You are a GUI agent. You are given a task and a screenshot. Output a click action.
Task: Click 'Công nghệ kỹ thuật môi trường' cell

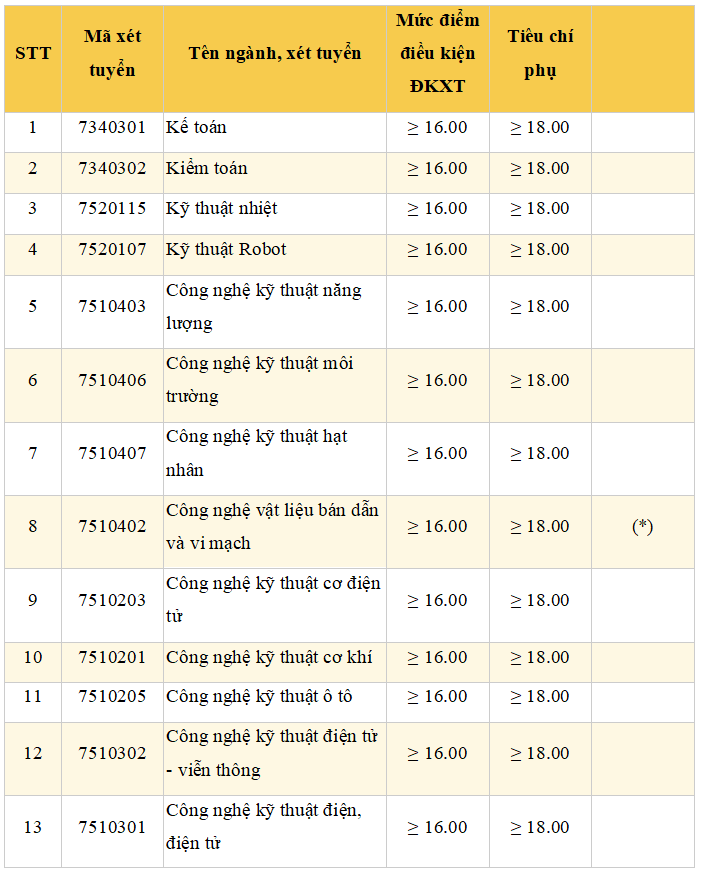point(275,385)
